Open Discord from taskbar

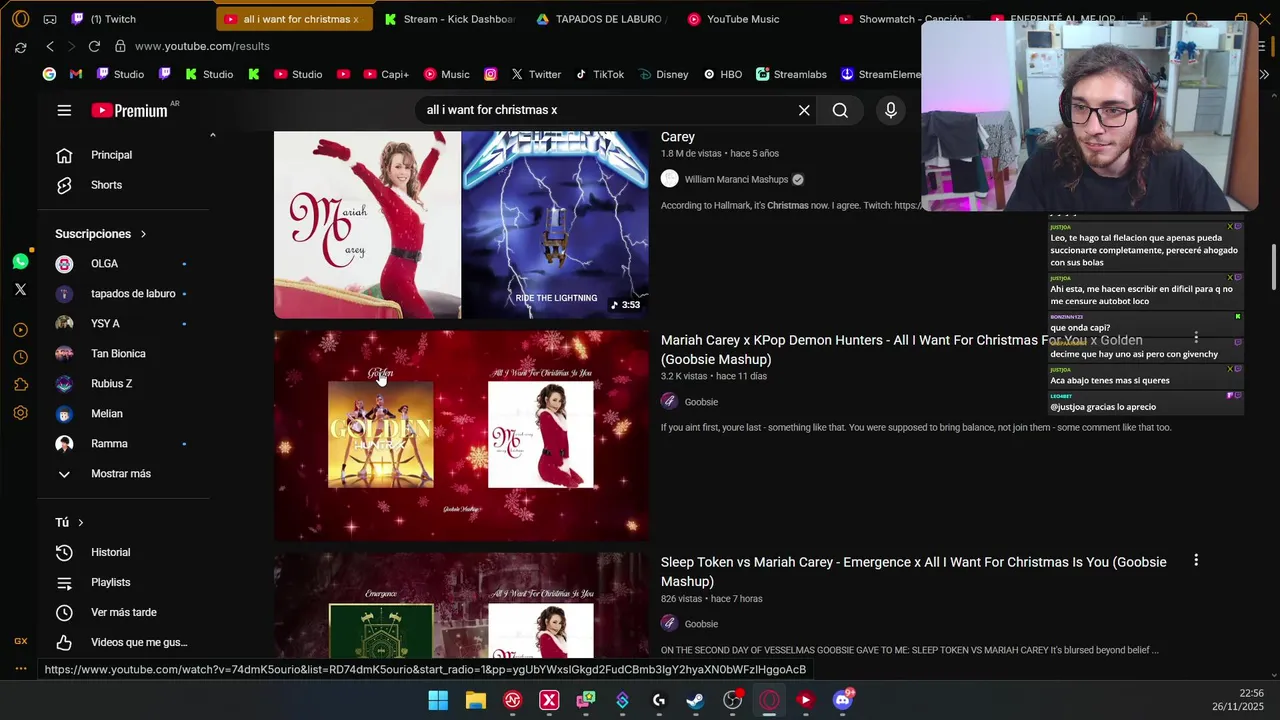click(x=842, y=700)
